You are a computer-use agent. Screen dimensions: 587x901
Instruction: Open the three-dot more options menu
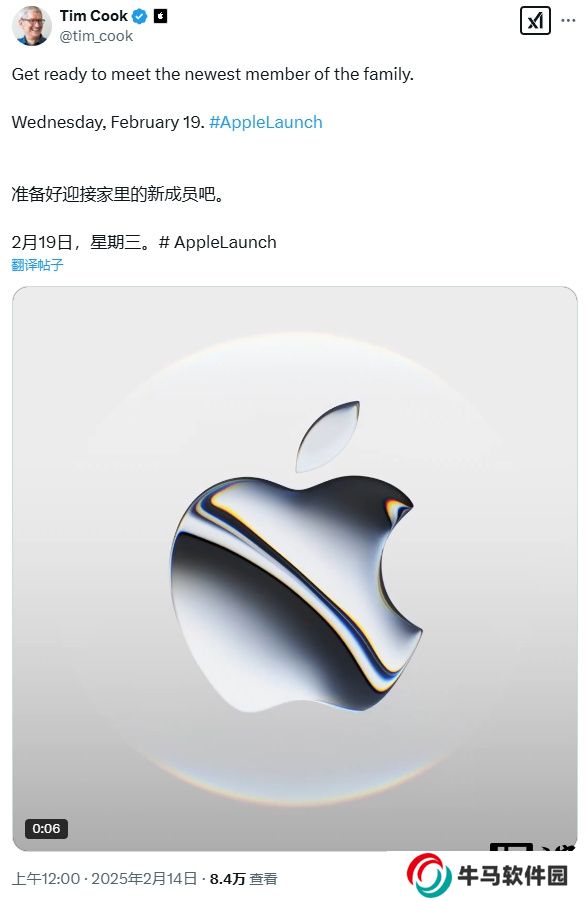tap(568, 21)
